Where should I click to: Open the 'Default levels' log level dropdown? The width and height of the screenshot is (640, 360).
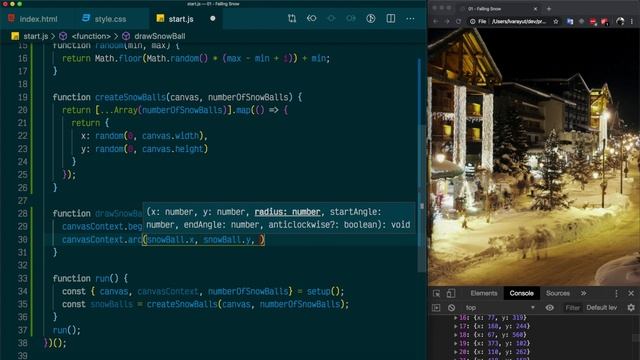coord(602,308)
